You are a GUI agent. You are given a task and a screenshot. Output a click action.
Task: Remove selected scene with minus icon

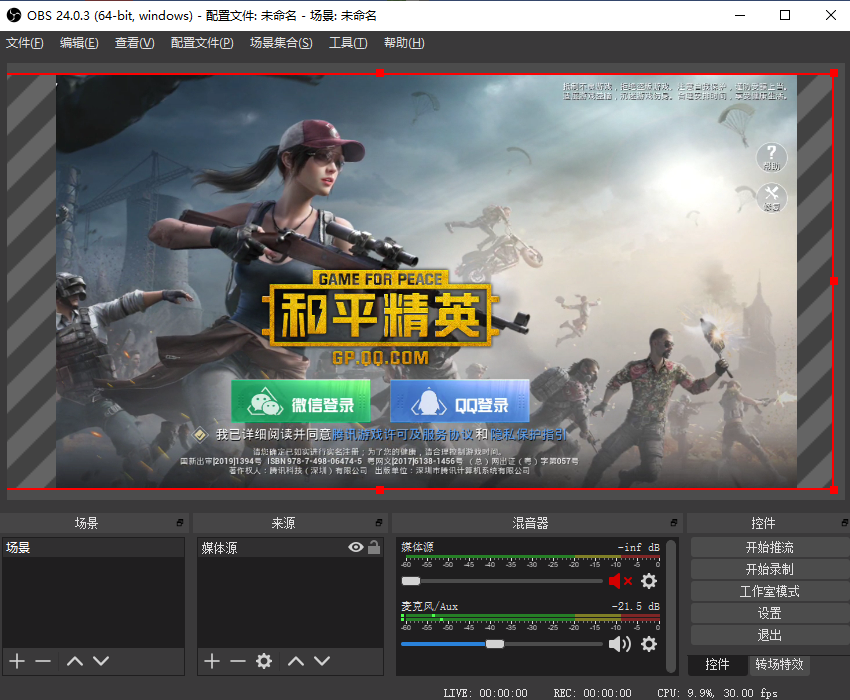pos(43,661)
